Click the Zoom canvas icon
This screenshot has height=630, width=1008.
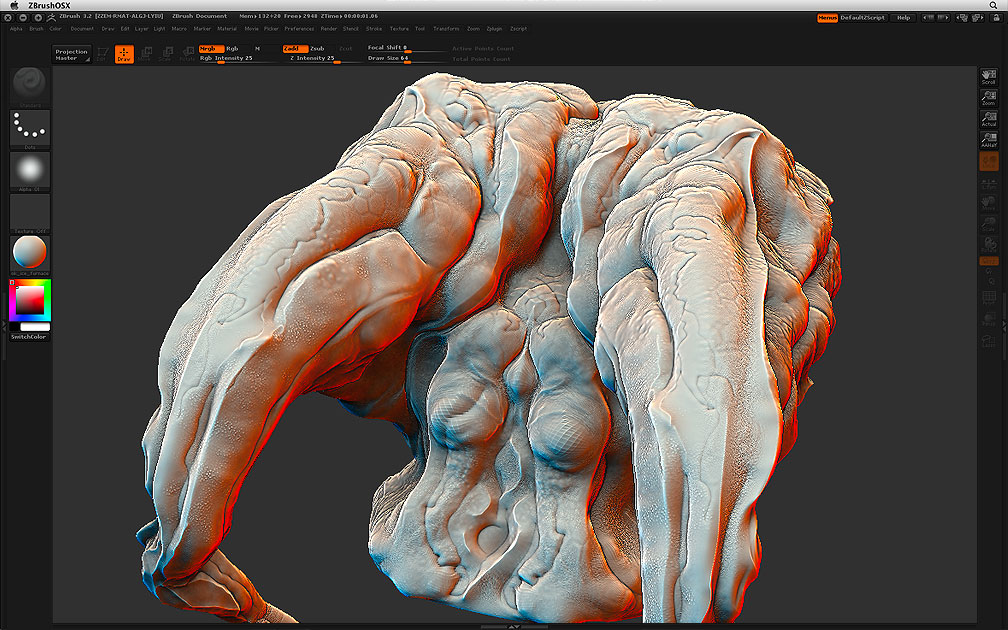click(x=989, y=98)
